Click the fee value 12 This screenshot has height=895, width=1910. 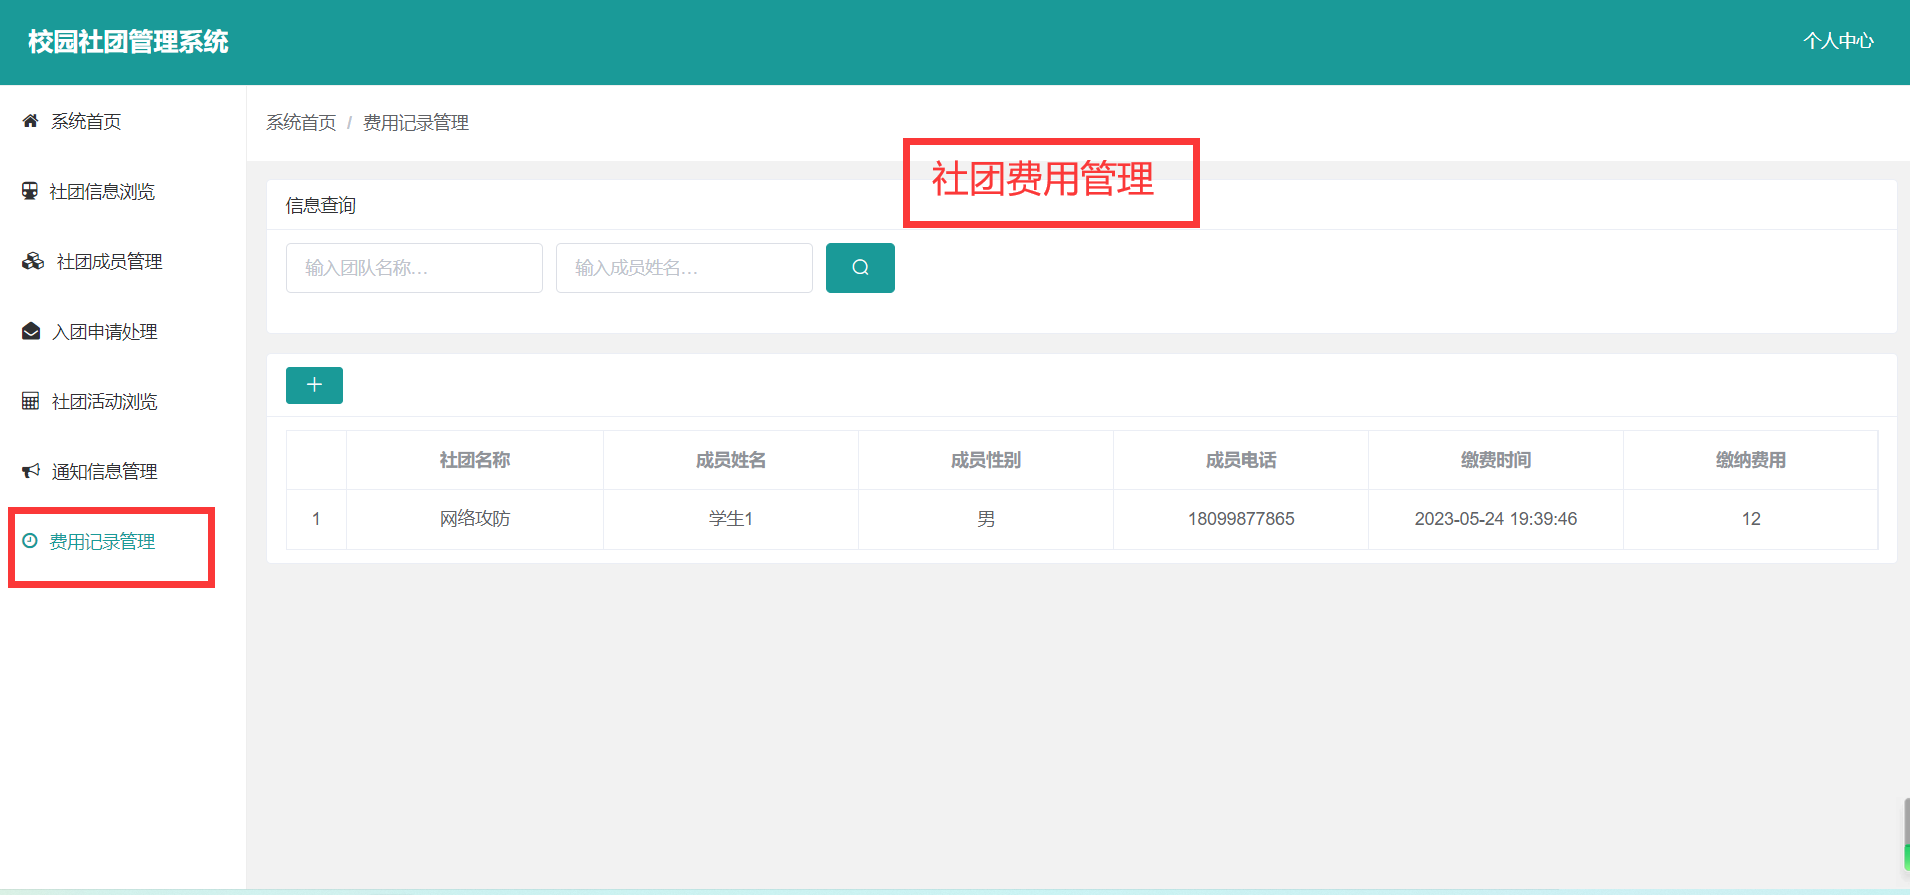pyautogui.click(x=1751, y=519)
